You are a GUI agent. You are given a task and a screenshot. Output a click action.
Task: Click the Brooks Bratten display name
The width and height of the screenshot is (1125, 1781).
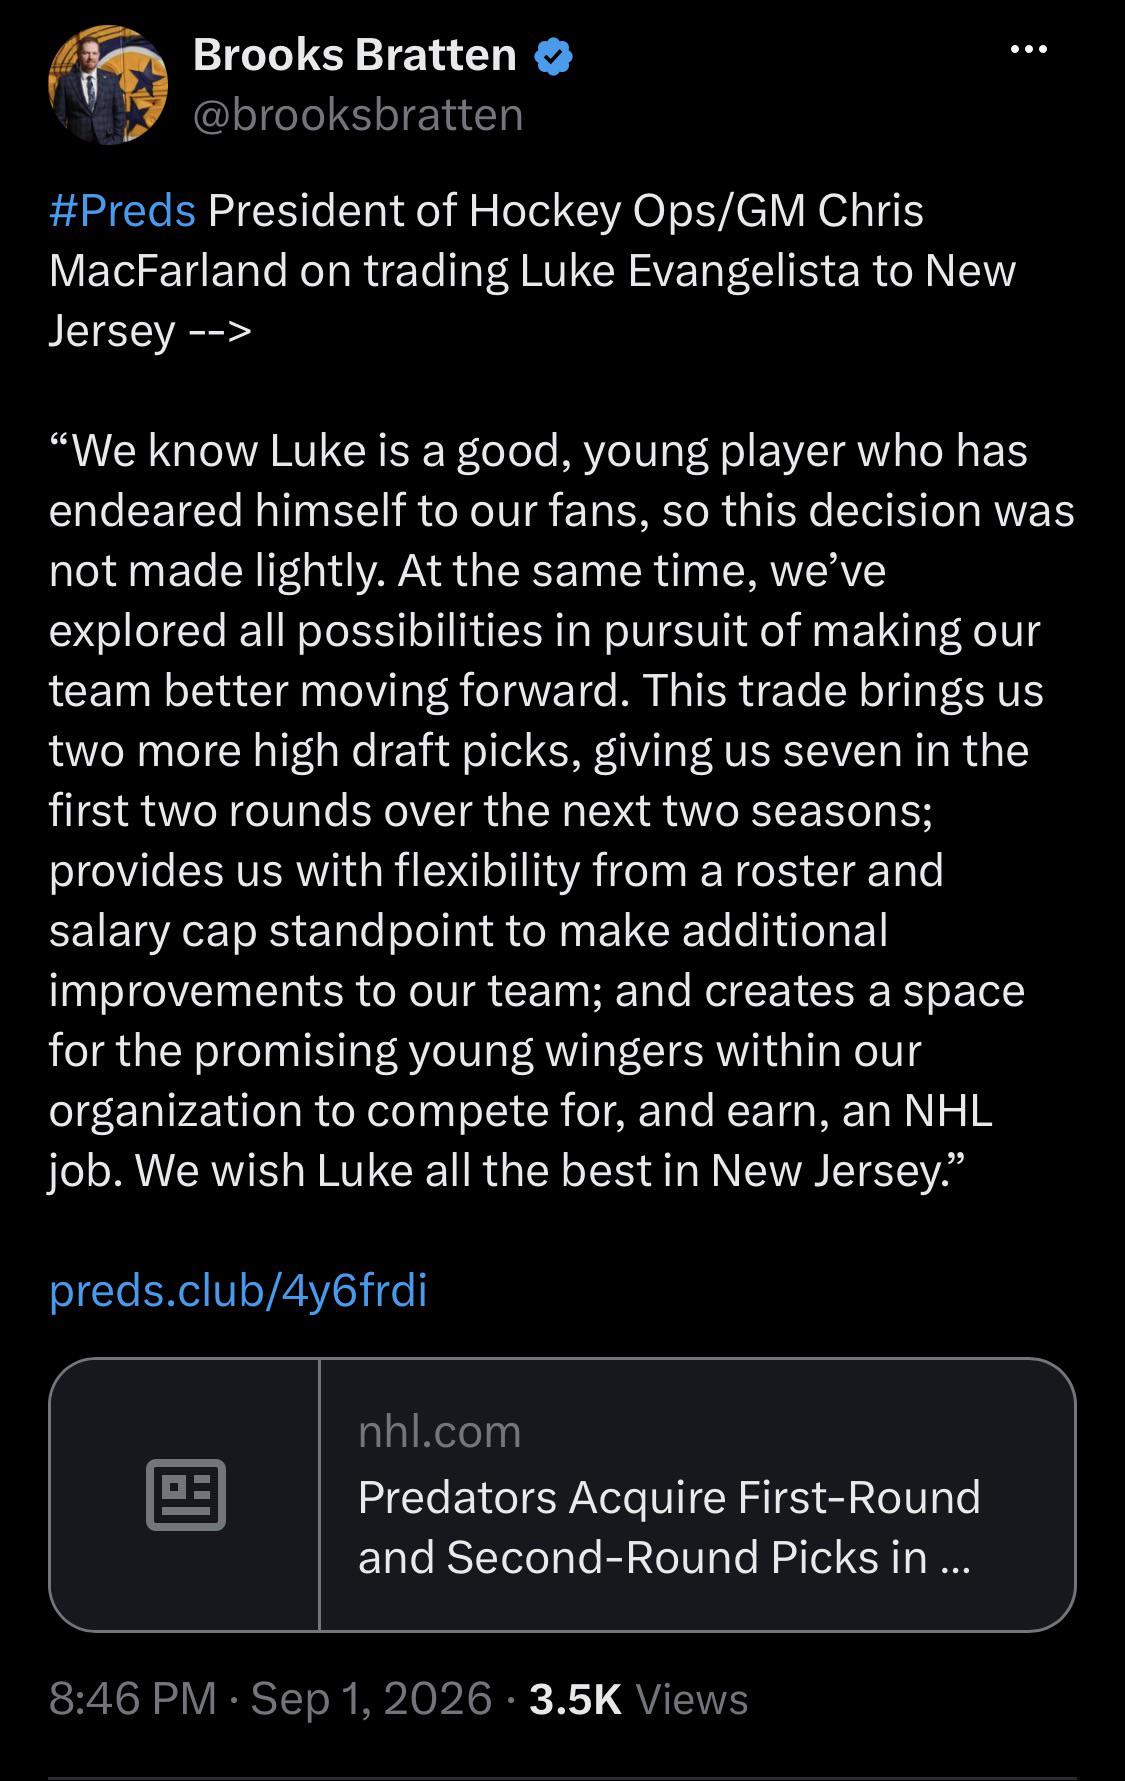354,55
